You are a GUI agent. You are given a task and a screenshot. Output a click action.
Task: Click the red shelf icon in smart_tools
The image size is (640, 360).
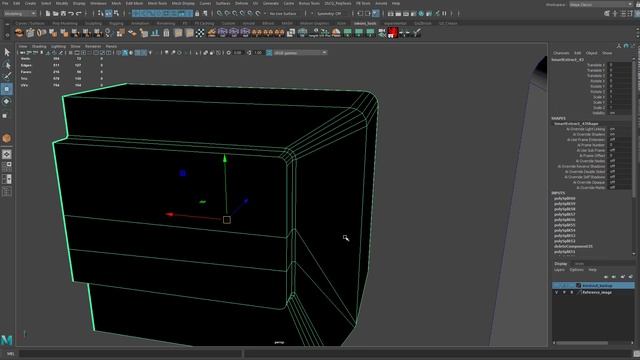393,33
